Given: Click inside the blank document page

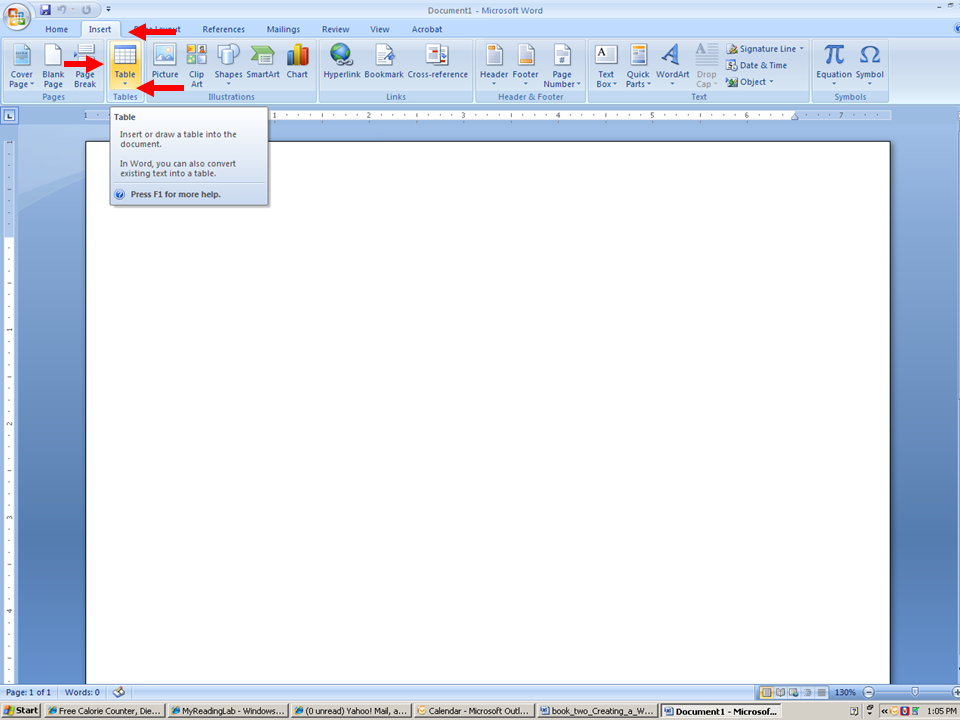Looking at the screenshot, I should (x=487, y=413).
